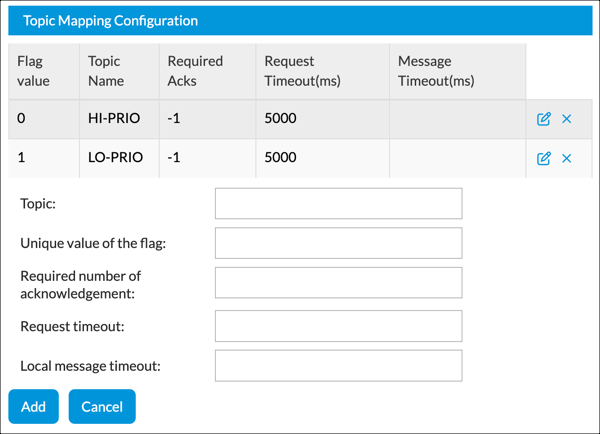Viewport: 600px width, 434px height.
Task: Click the Unique value of the flag: label
Action: pyautogui.click(x=93, y=243)
